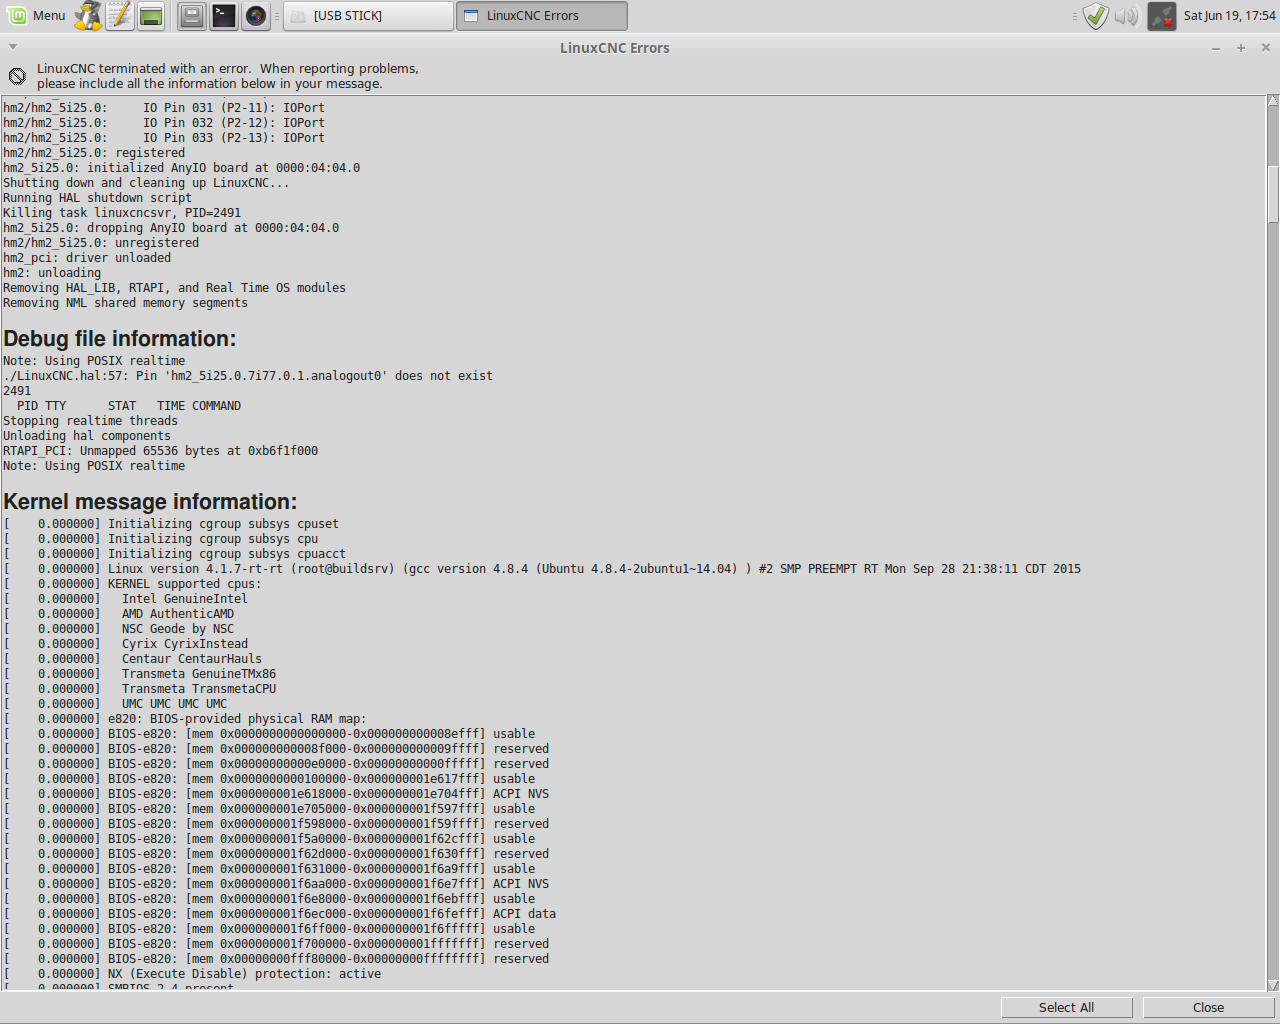Click 'Initializing cgroup subsys cpuacct' line
Viewport: 1280px width, 1024px height.
click(x=174, y=554)
